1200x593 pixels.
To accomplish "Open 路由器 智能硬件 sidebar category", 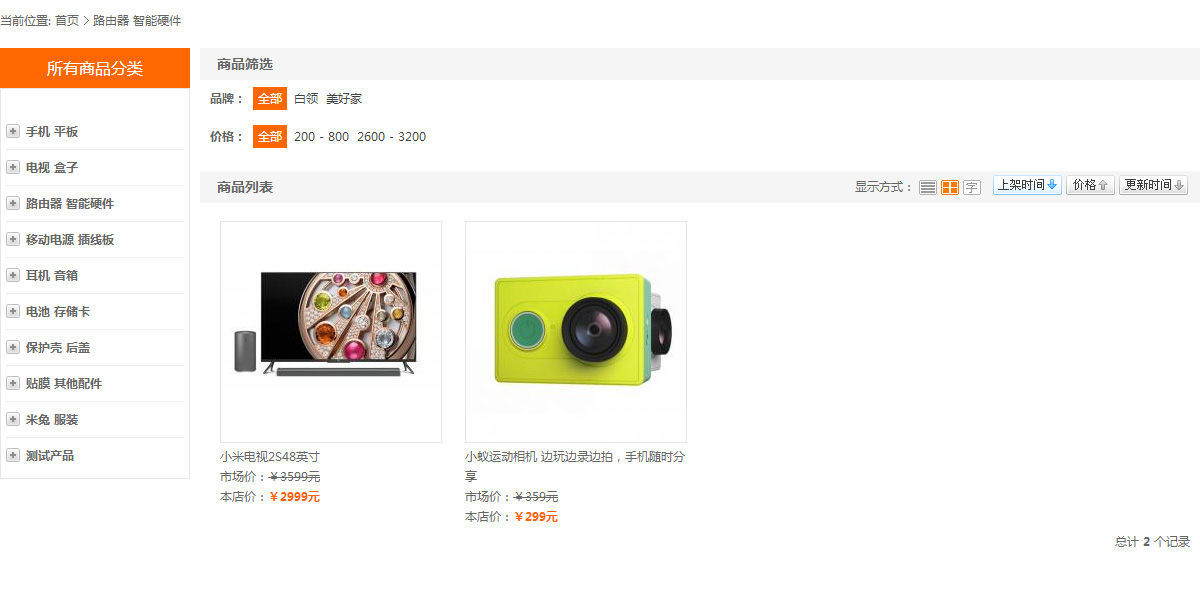I will coord(70,203).
